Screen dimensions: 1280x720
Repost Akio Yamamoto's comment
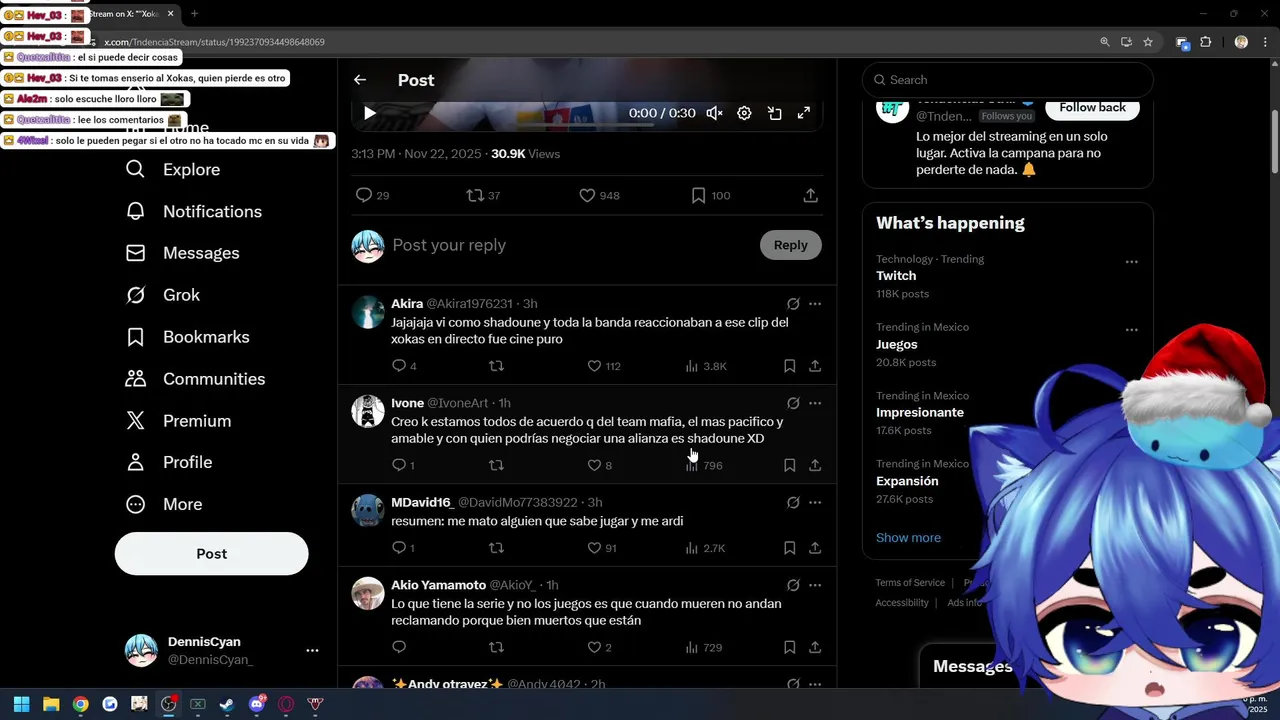click(496, 647)
